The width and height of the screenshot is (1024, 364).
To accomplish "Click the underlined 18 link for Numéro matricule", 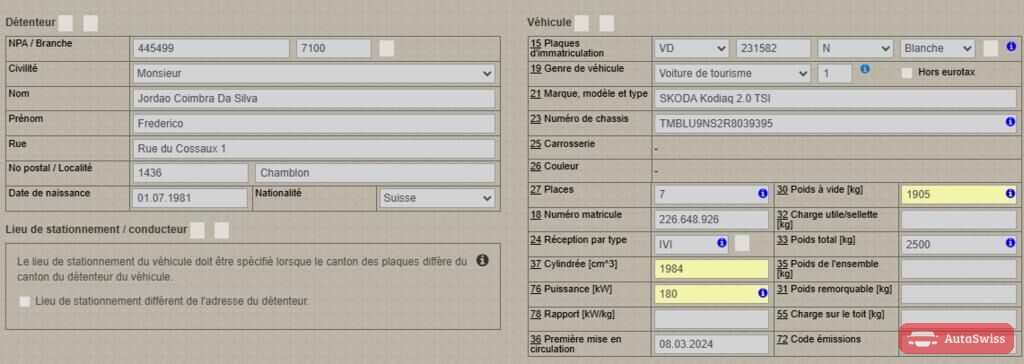I will tap(536, 214).
